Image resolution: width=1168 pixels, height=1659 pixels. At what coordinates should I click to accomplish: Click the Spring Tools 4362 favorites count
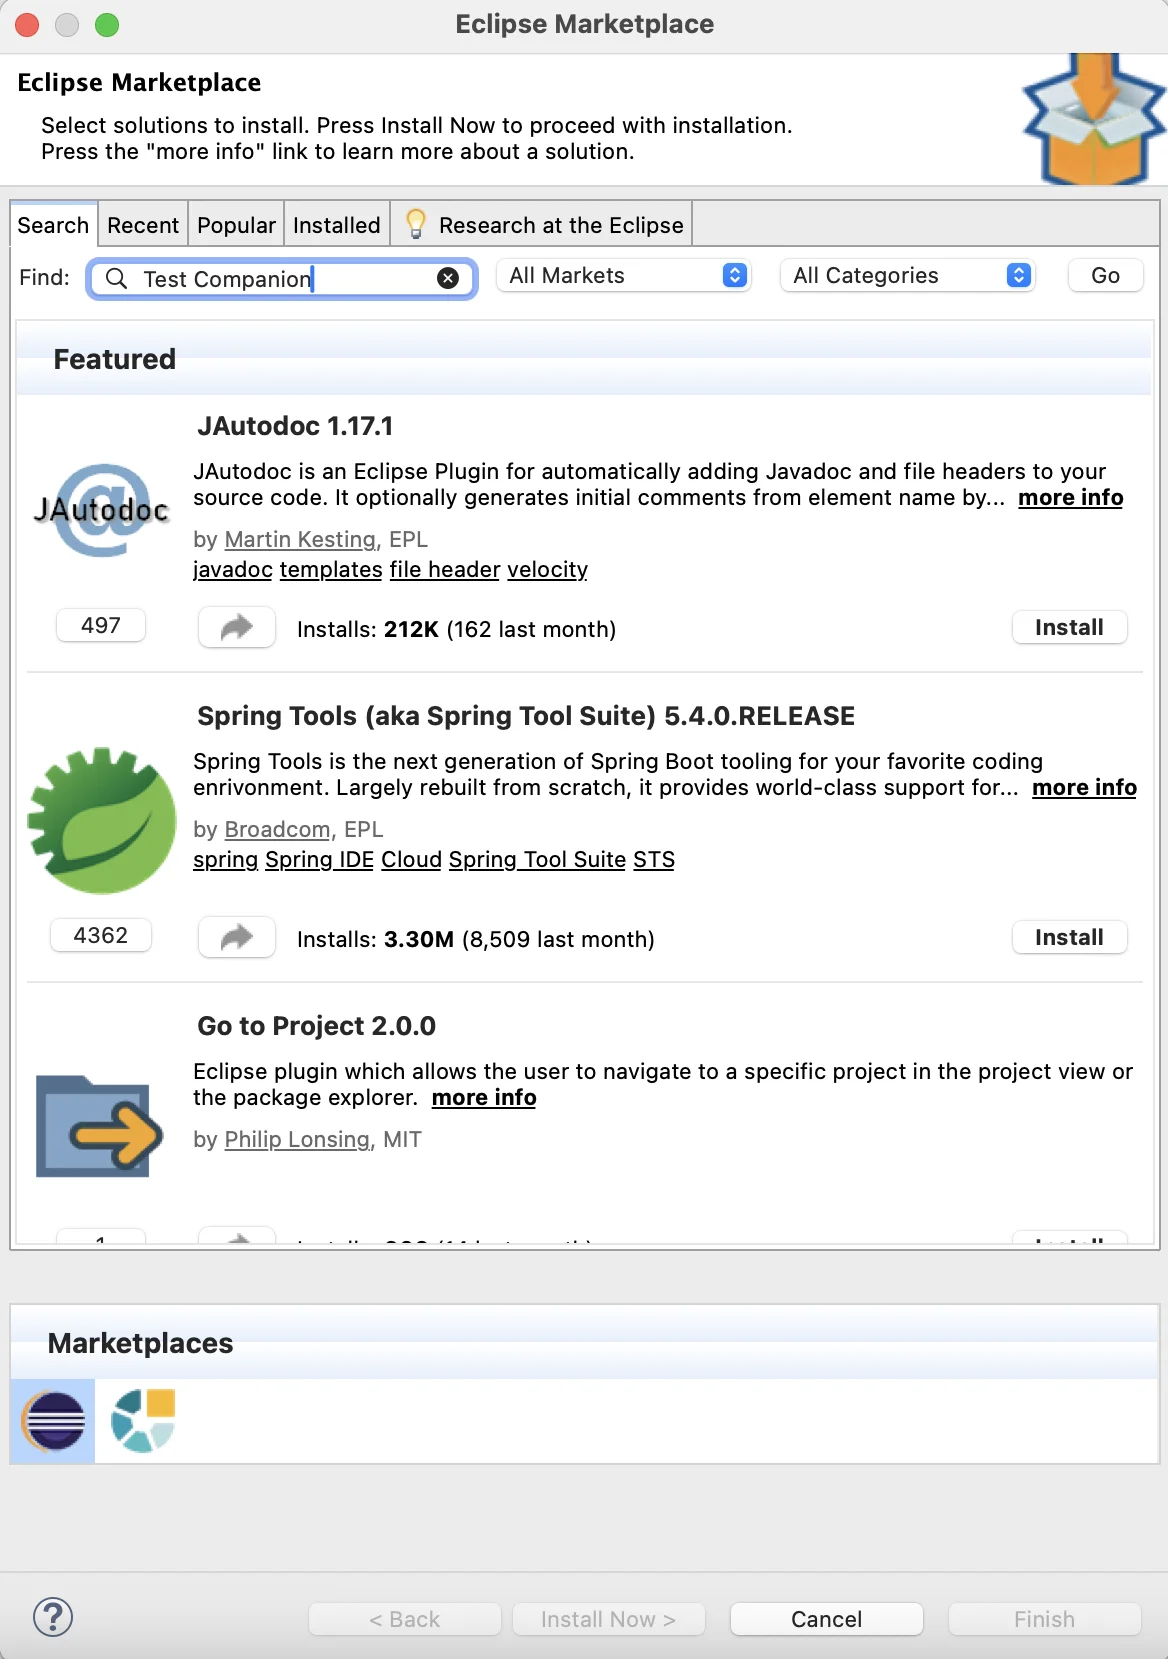click(101, 936)
